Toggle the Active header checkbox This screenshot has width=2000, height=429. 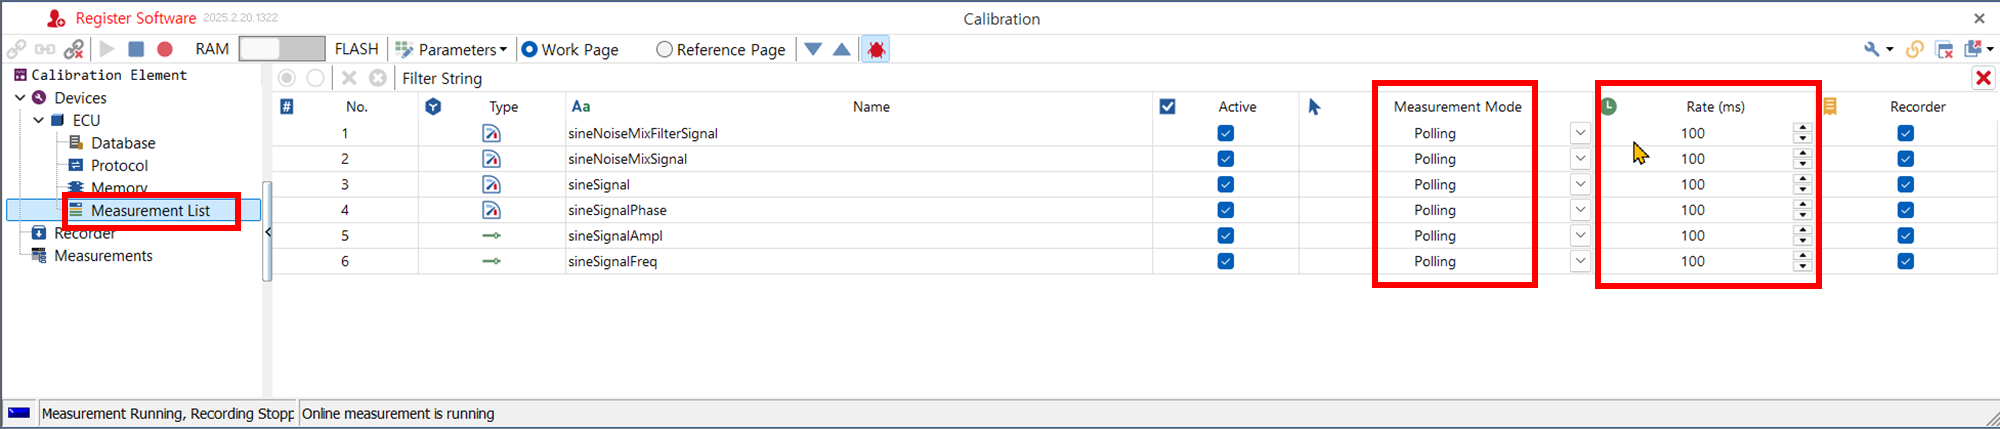click(x=1167, y=106)
